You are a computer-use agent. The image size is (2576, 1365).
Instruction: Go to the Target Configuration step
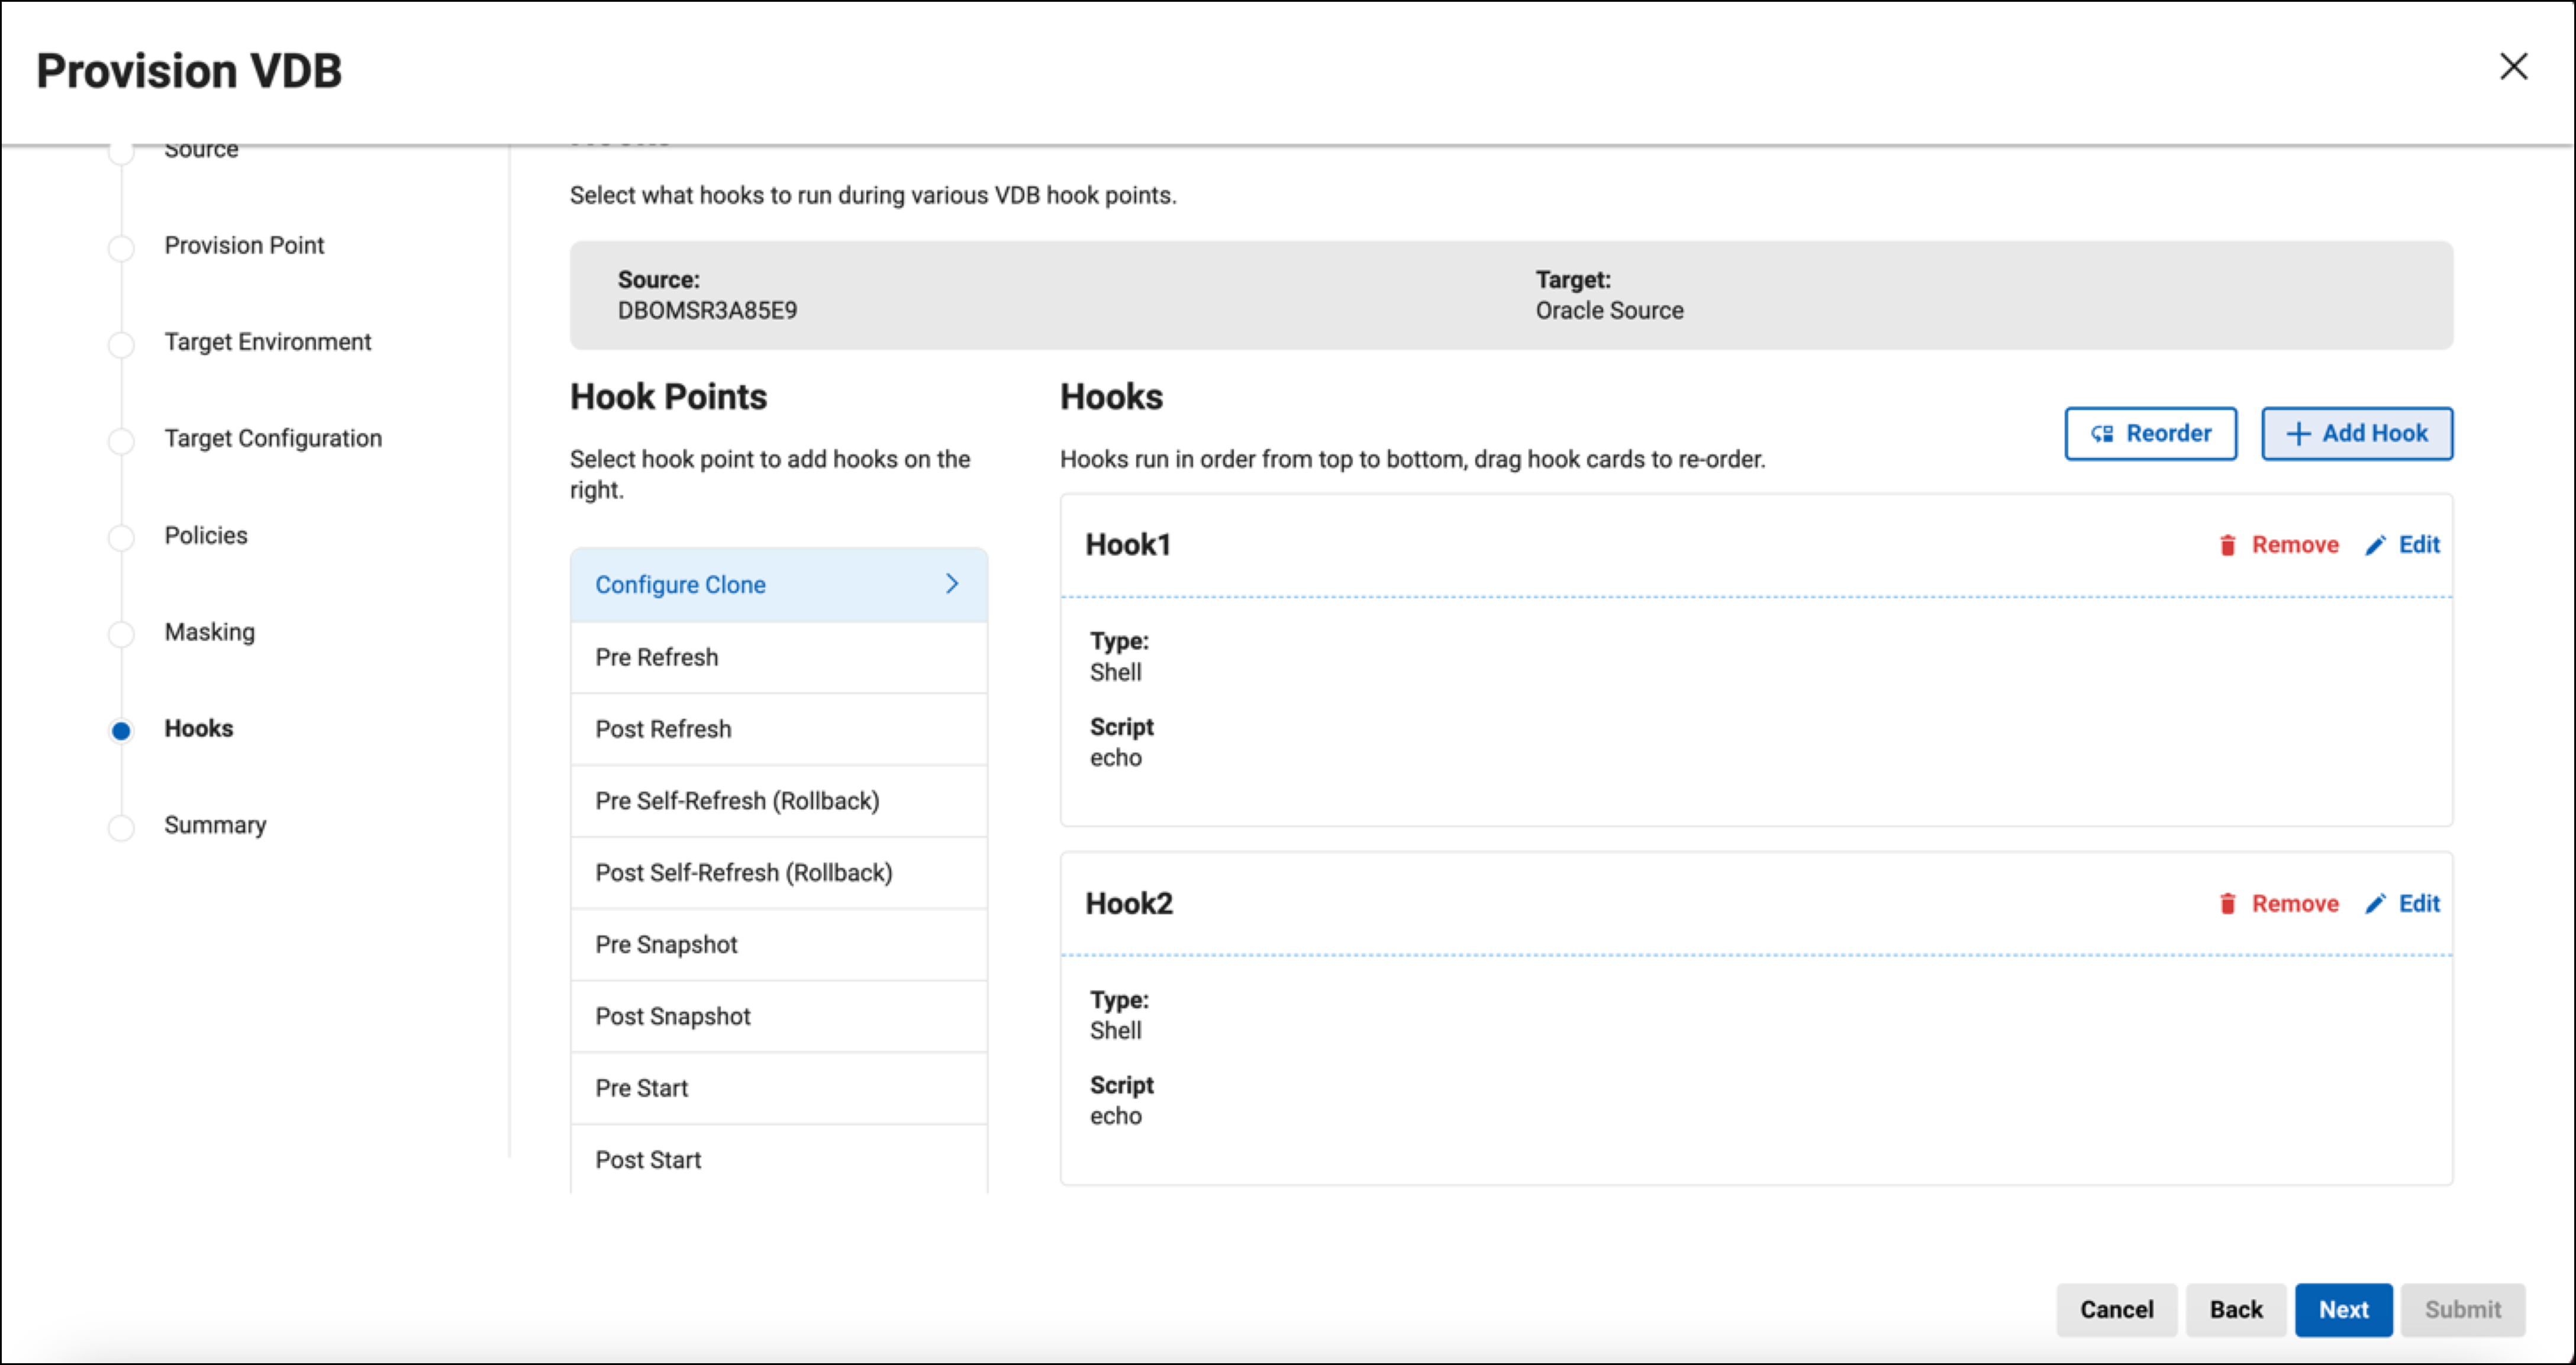coord(272,438)
